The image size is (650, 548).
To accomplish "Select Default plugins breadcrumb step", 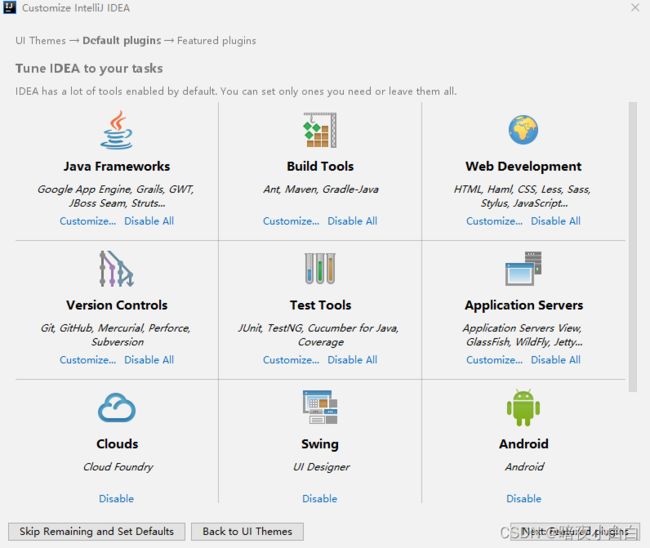I will 121,41.
